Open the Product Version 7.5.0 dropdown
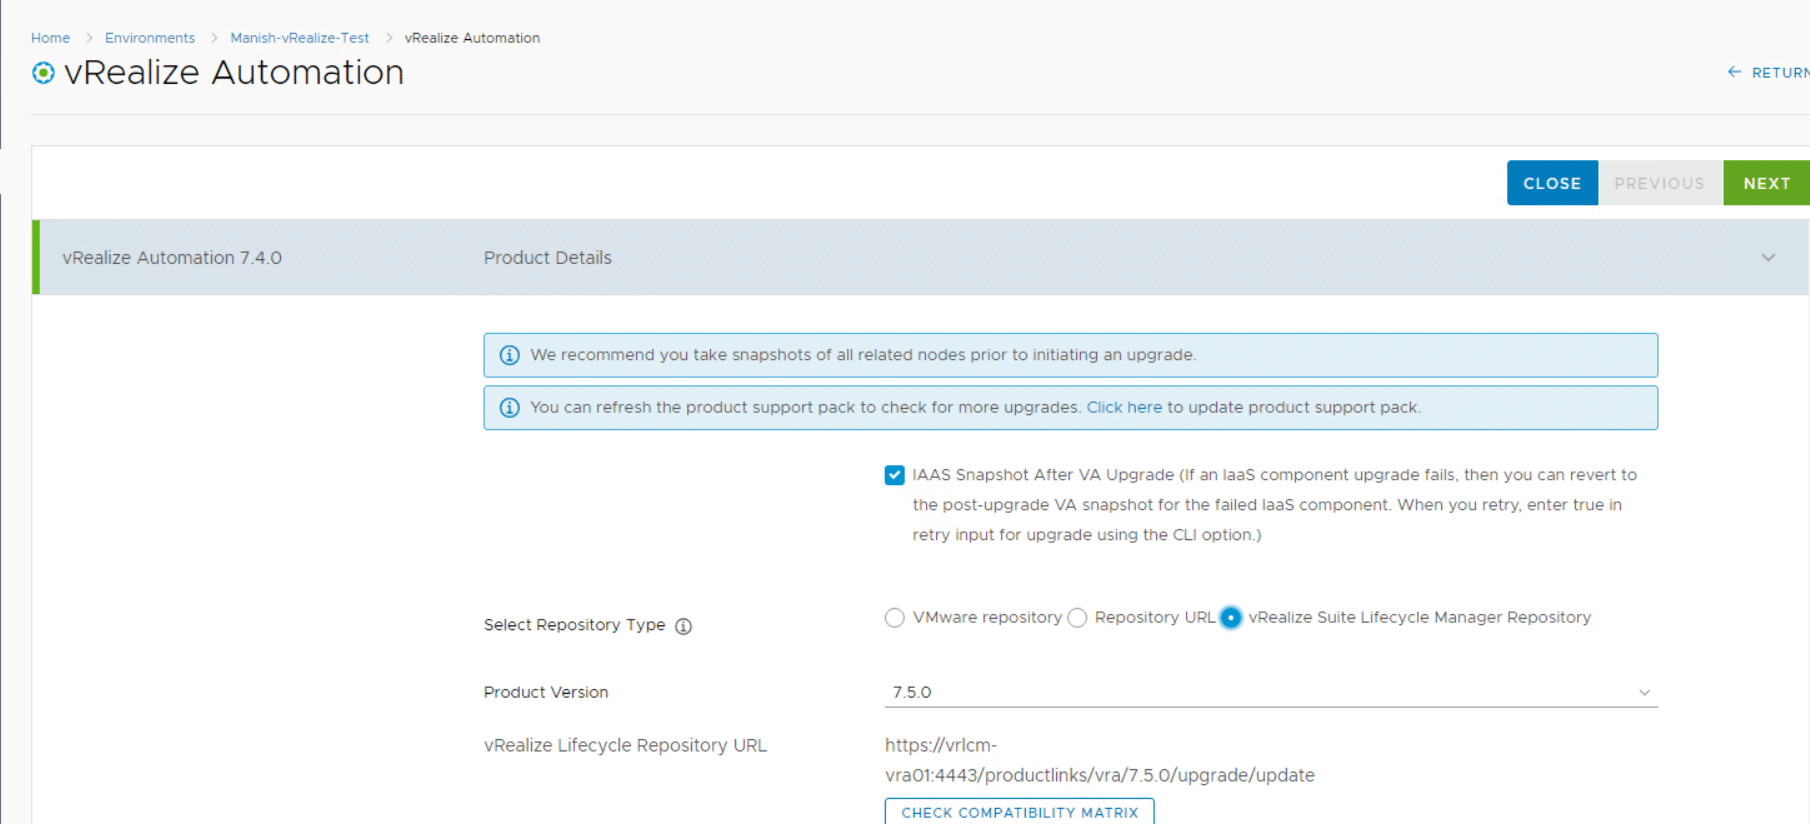Viewport: 1810px width, 825px height. (x=1270, y=692)
